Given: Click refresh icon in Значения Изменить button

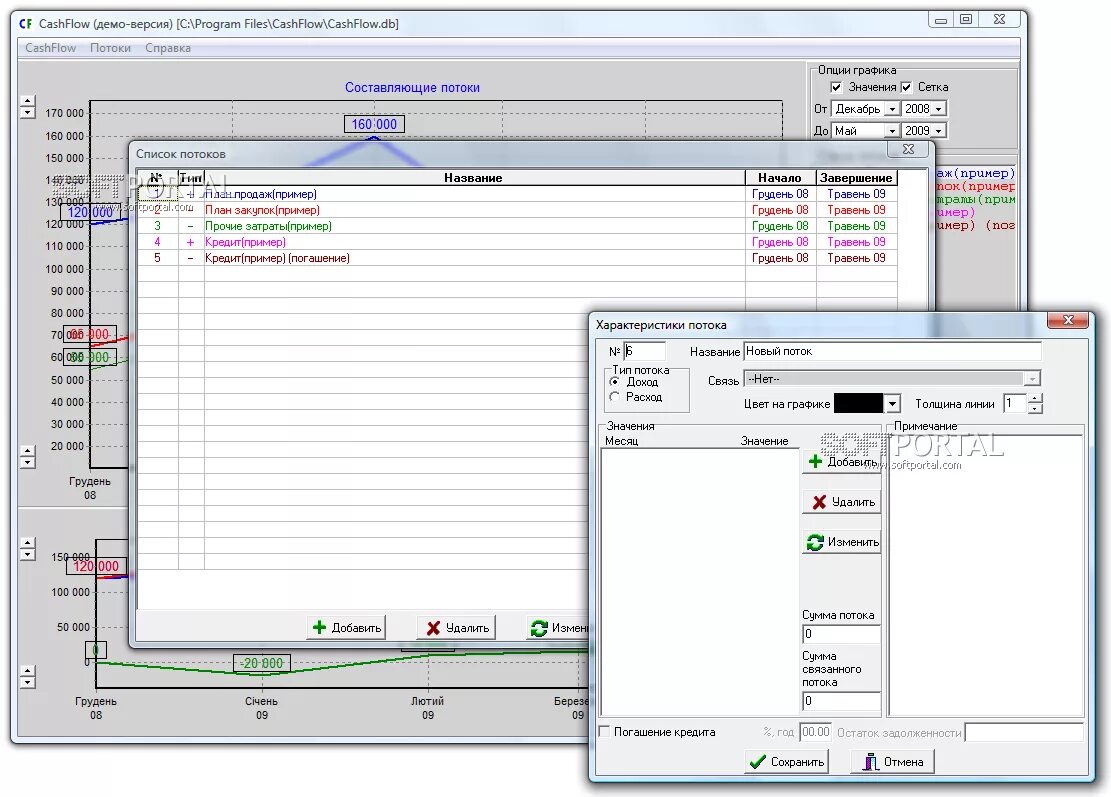Looking at the screenshot, I should 815,542.
